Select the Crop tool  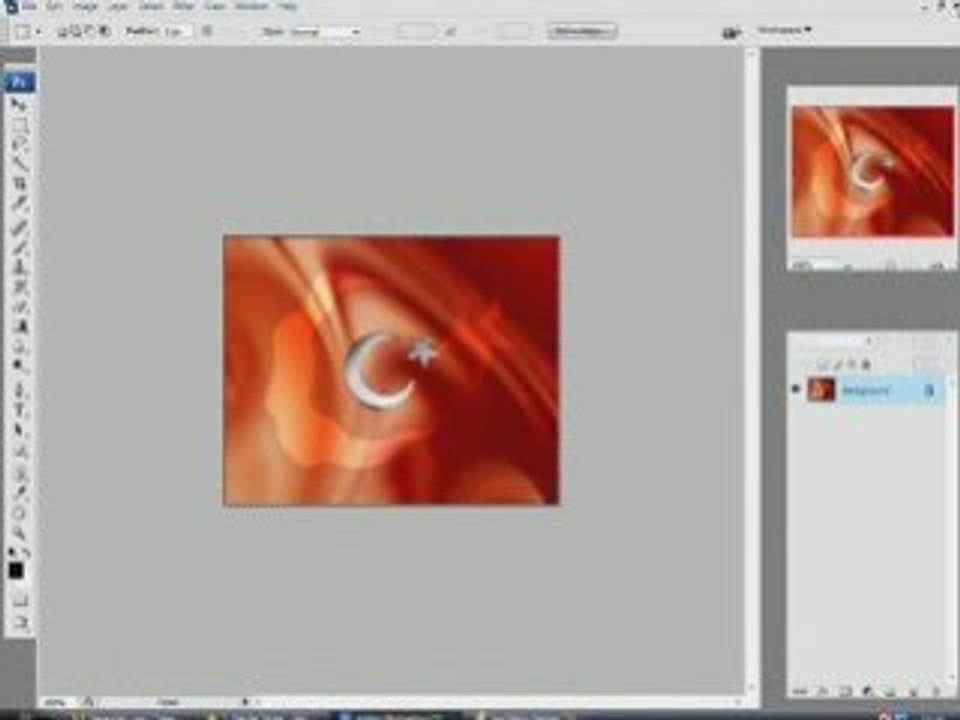(19, 184)
